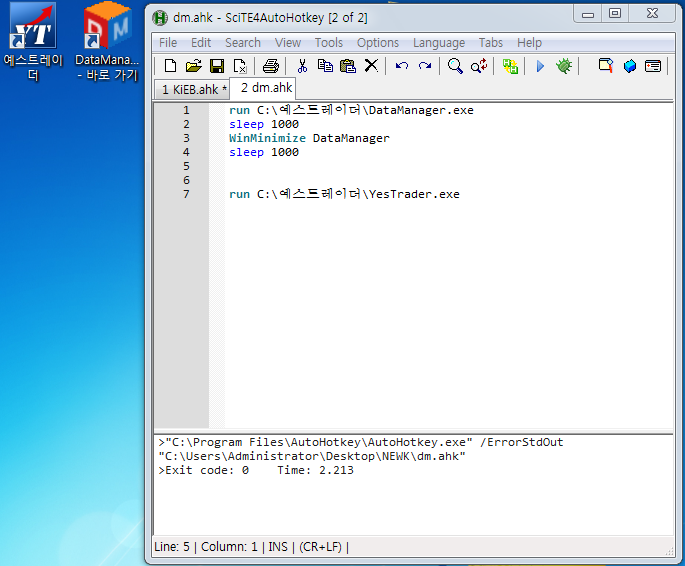The image size is (685, 566).
Task: Click the Open file folder icon
Action: [193, 66]
